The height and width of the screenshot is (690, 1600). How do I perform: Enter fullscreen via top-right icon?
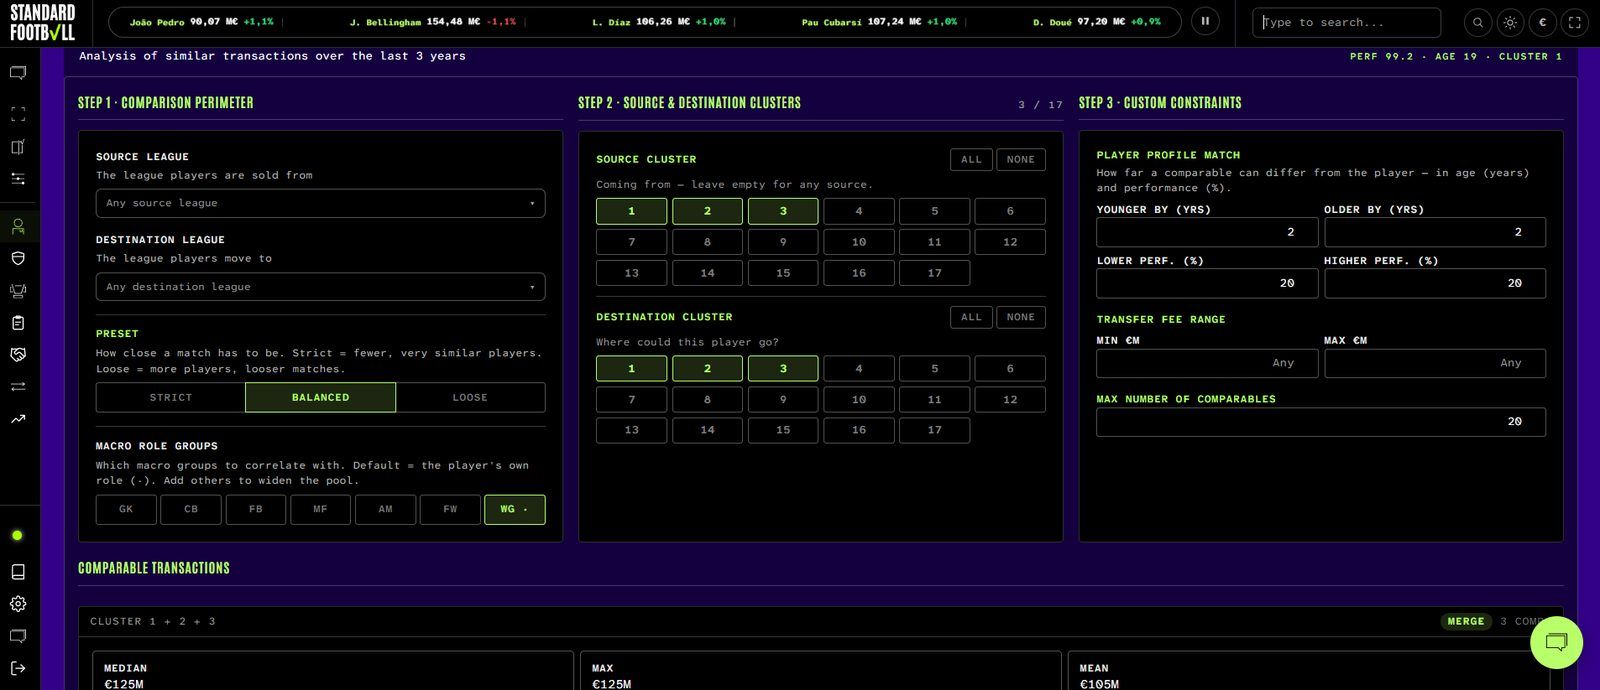(x=1574, y=22)
